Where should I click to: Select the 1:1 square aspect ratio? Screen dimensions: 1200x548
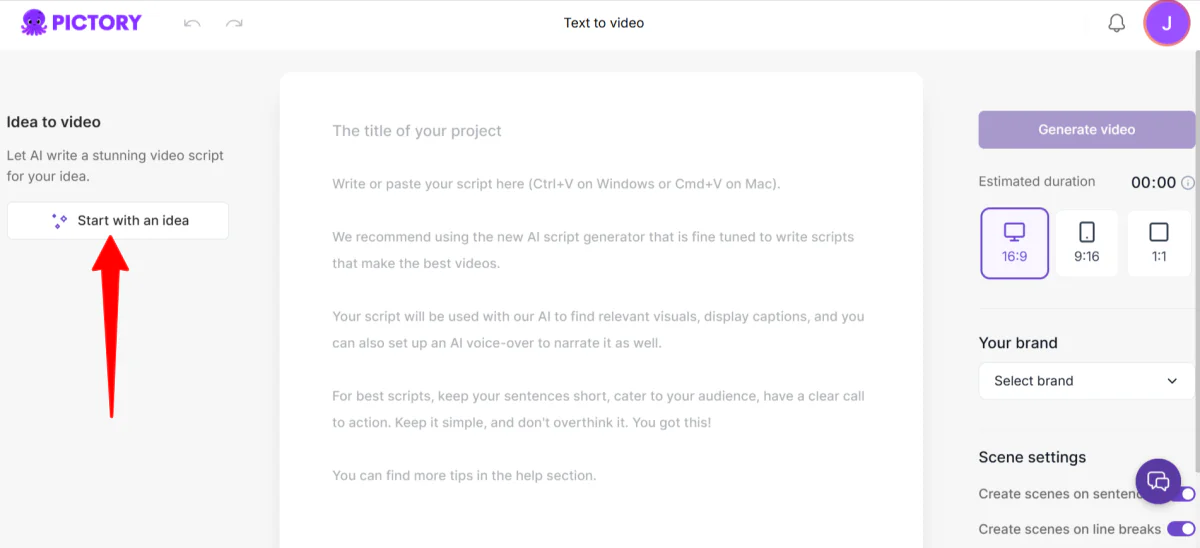click(1159, 243)
